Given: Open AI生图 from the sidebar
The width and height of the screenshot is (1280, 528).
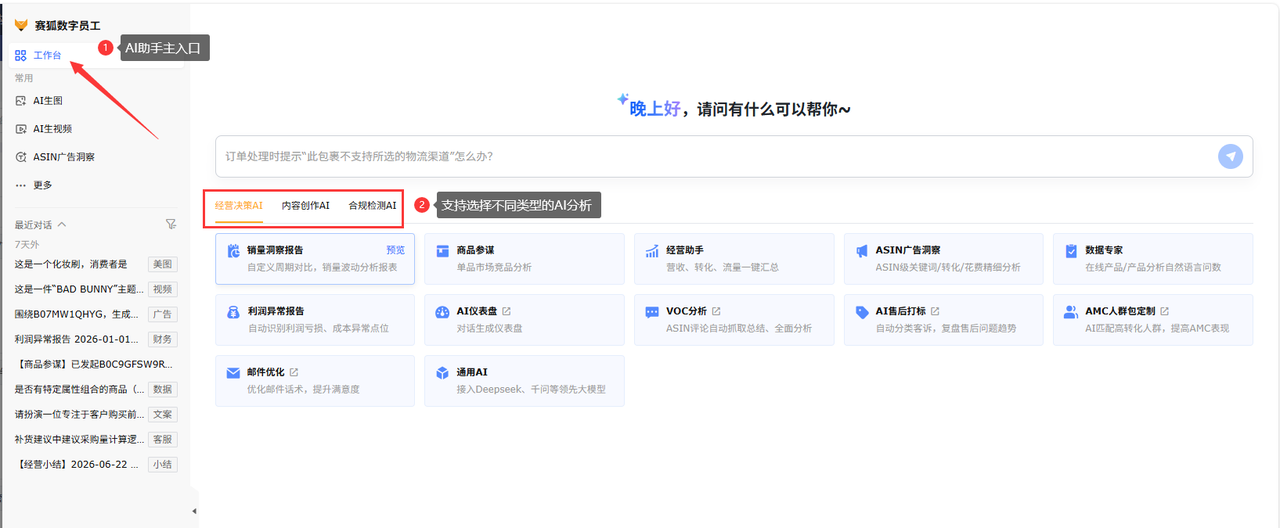Looking at the screenshot, I should (x=48, y=101).
